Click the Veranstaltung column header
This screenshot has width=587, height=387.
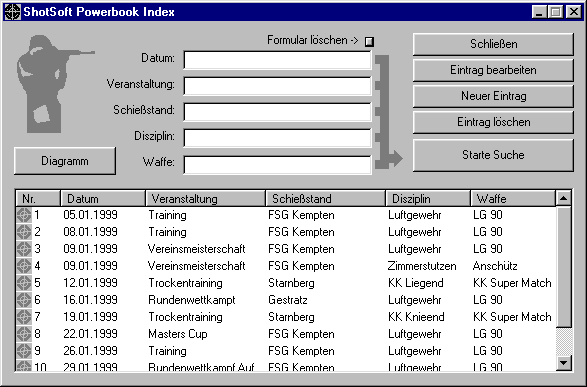206,198
